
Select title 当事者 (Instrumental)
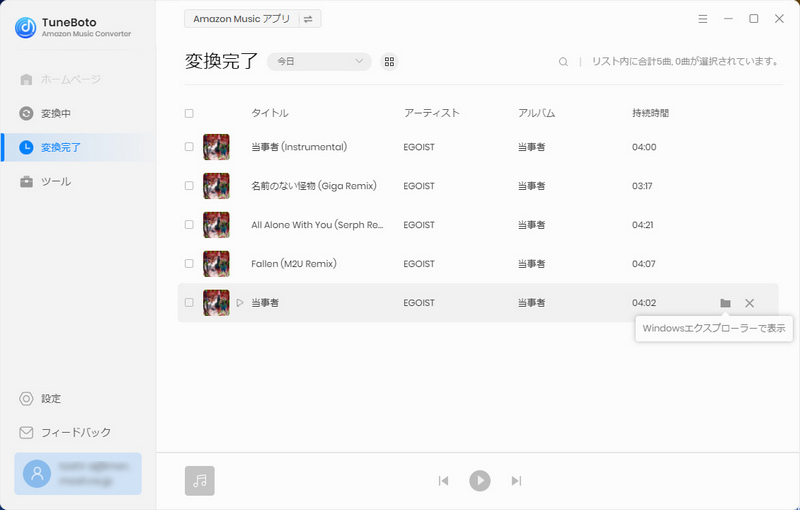tap(299, 147)
